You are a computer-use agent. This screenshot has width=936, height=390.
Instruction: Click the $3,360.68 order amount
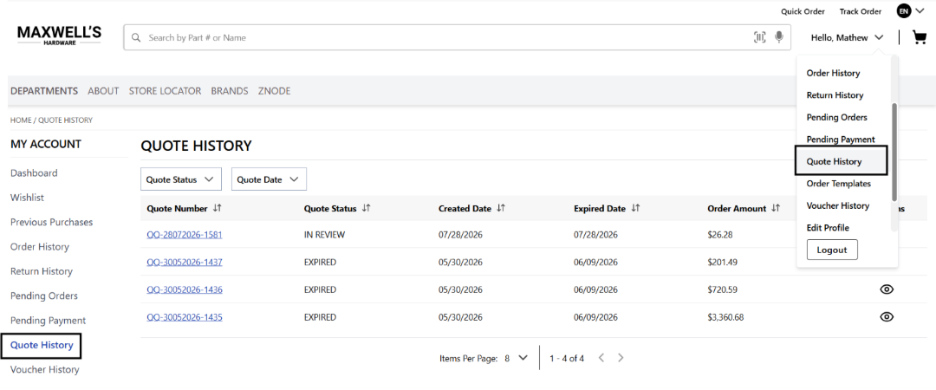(x=725, y=317)
